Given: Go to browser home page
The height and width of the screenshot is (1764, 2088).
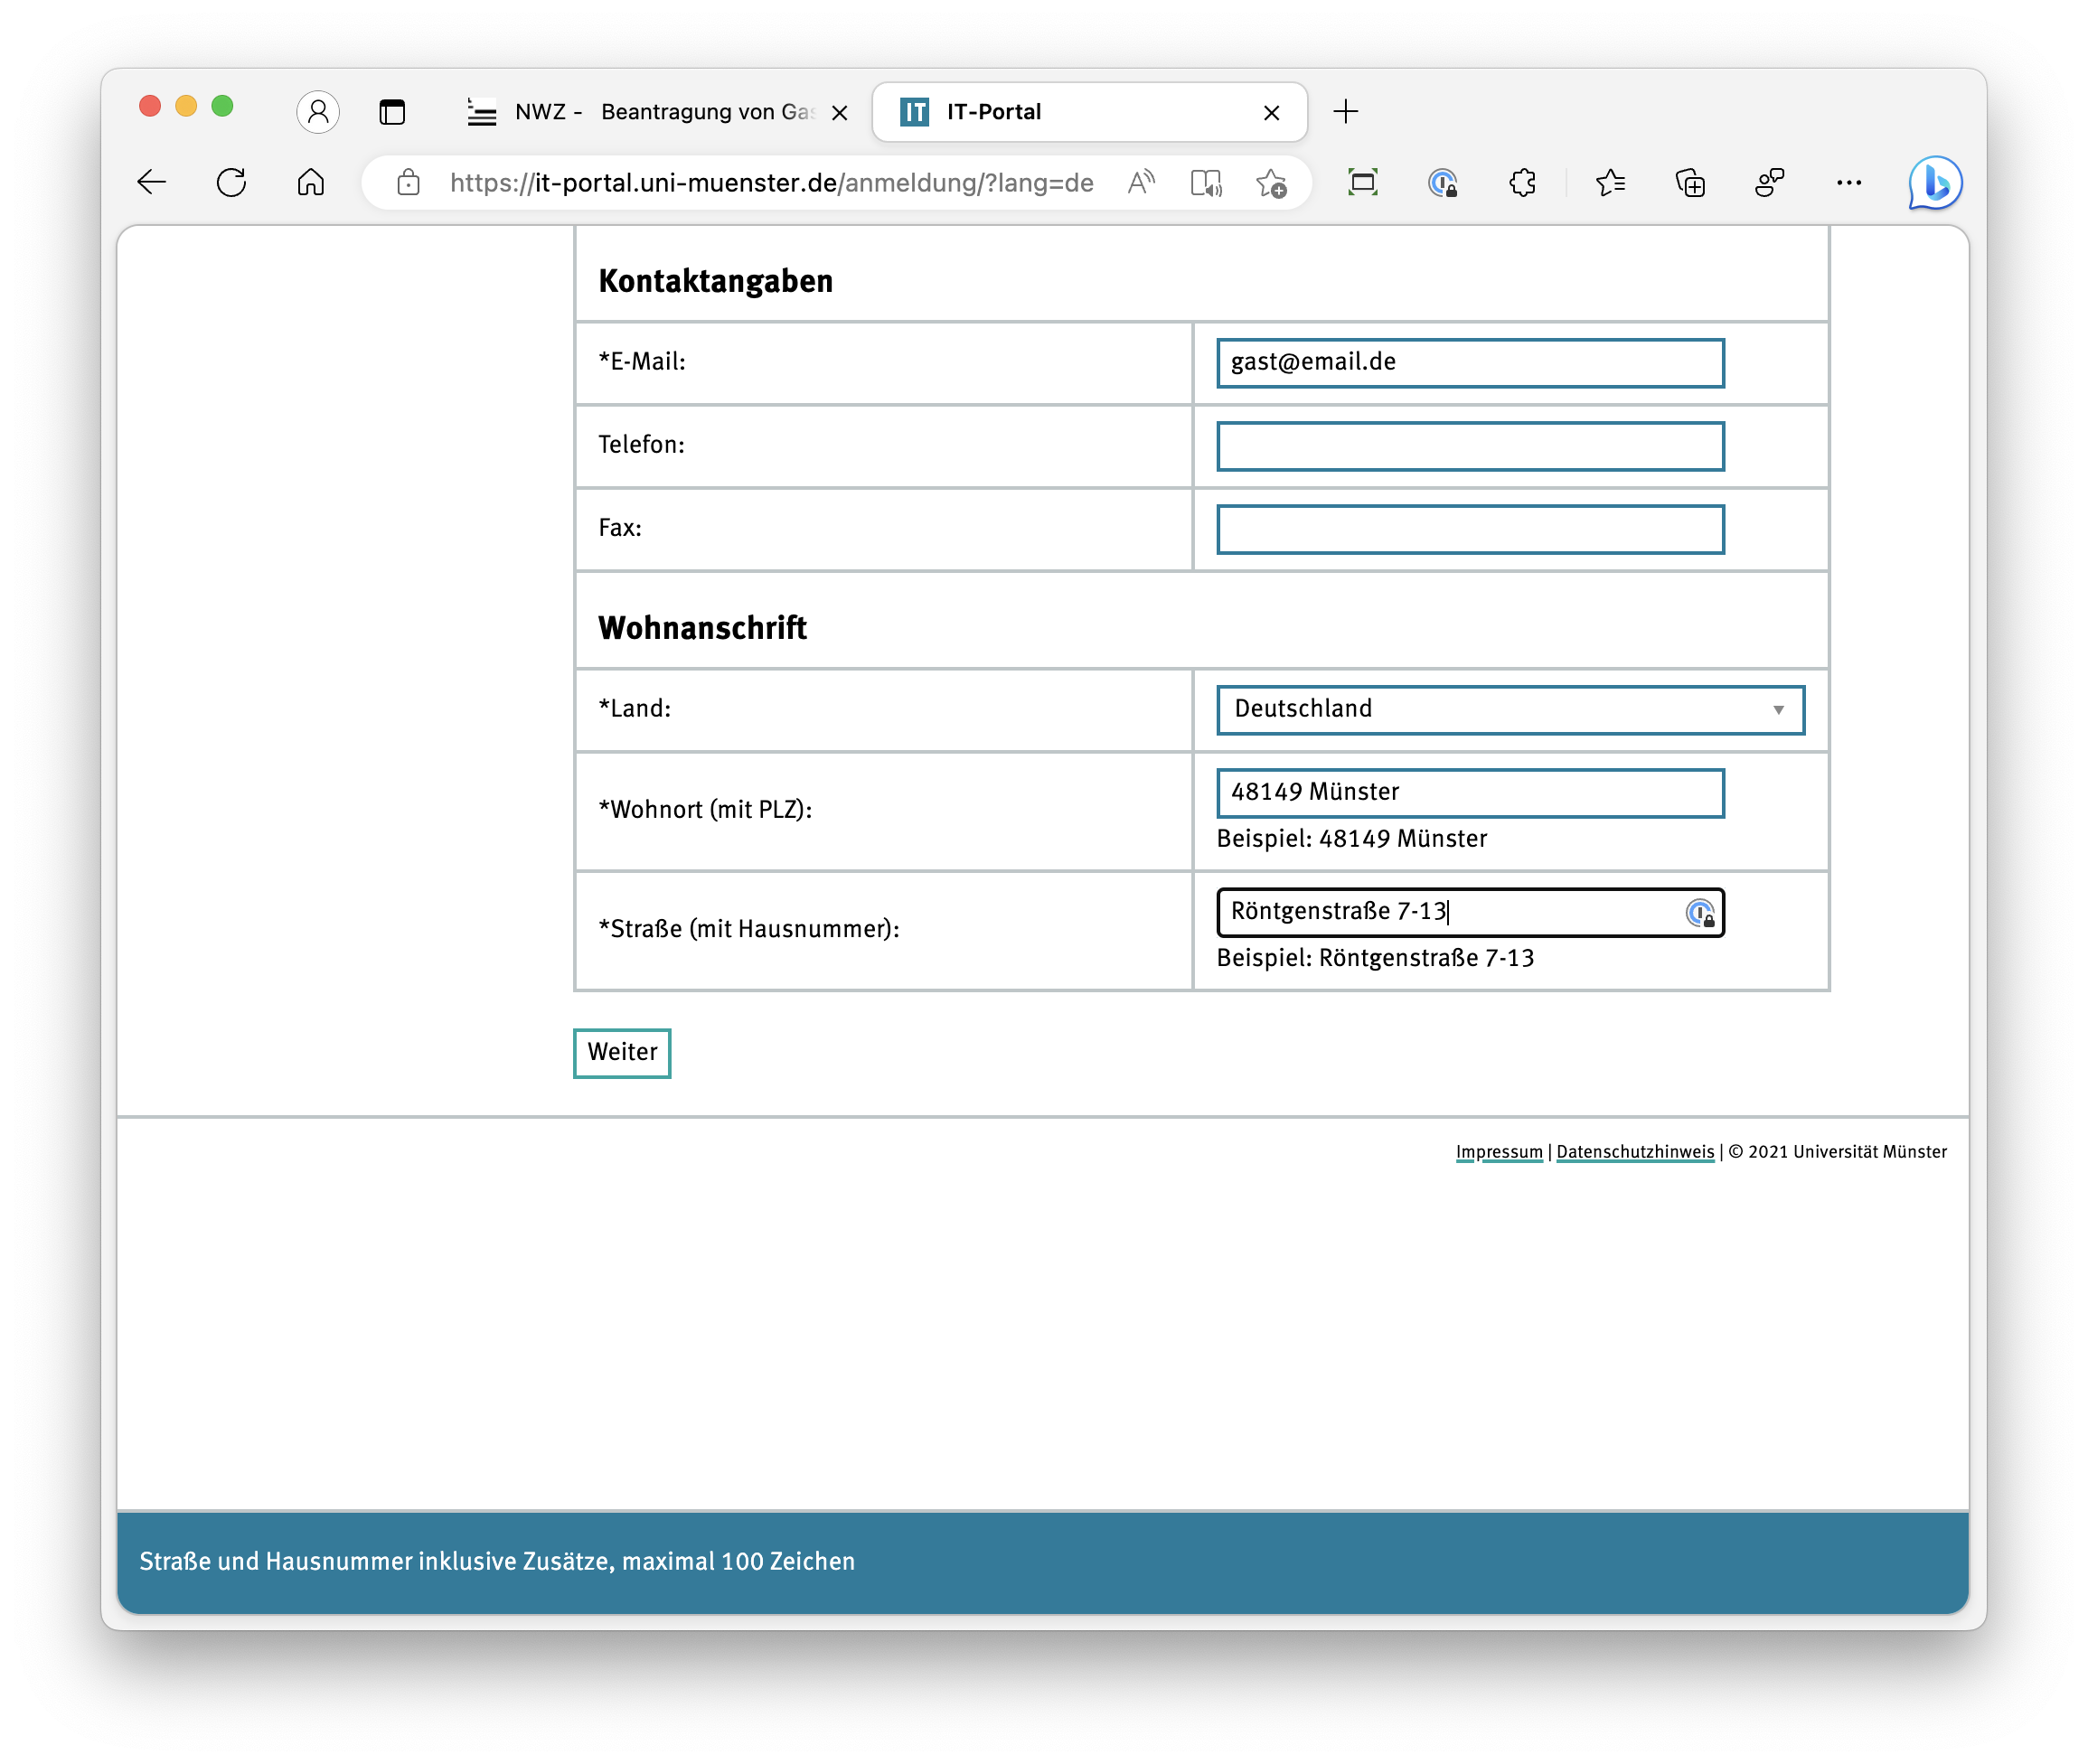Looking at the screenshot, I should [311, 182].
